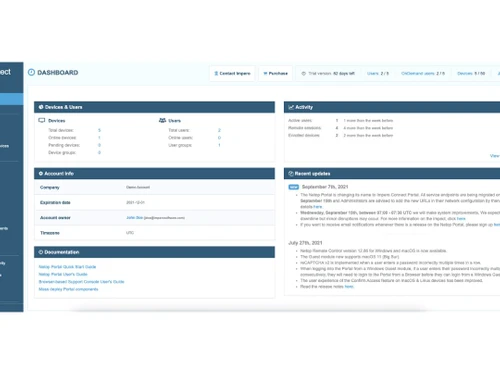The image size is (500, 375).
Task: Open the Pending devices count link
Action: coord(99,145)
